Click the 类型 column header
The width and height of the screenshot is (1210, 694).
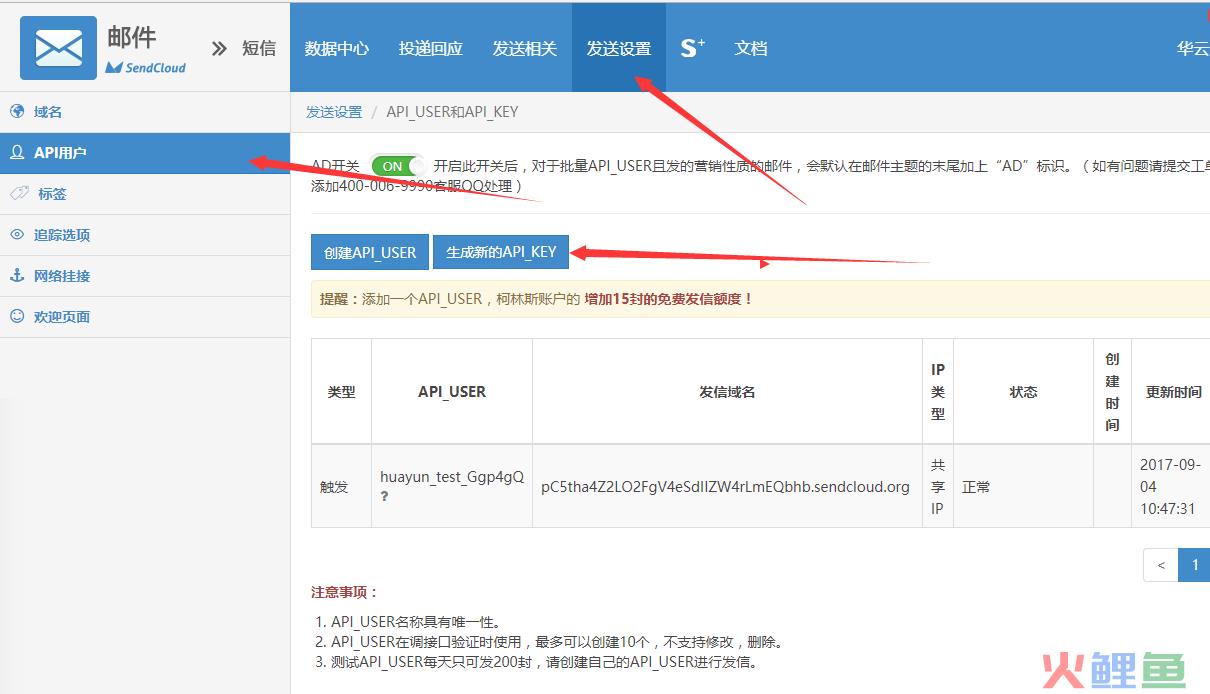(x=341, y=392)
